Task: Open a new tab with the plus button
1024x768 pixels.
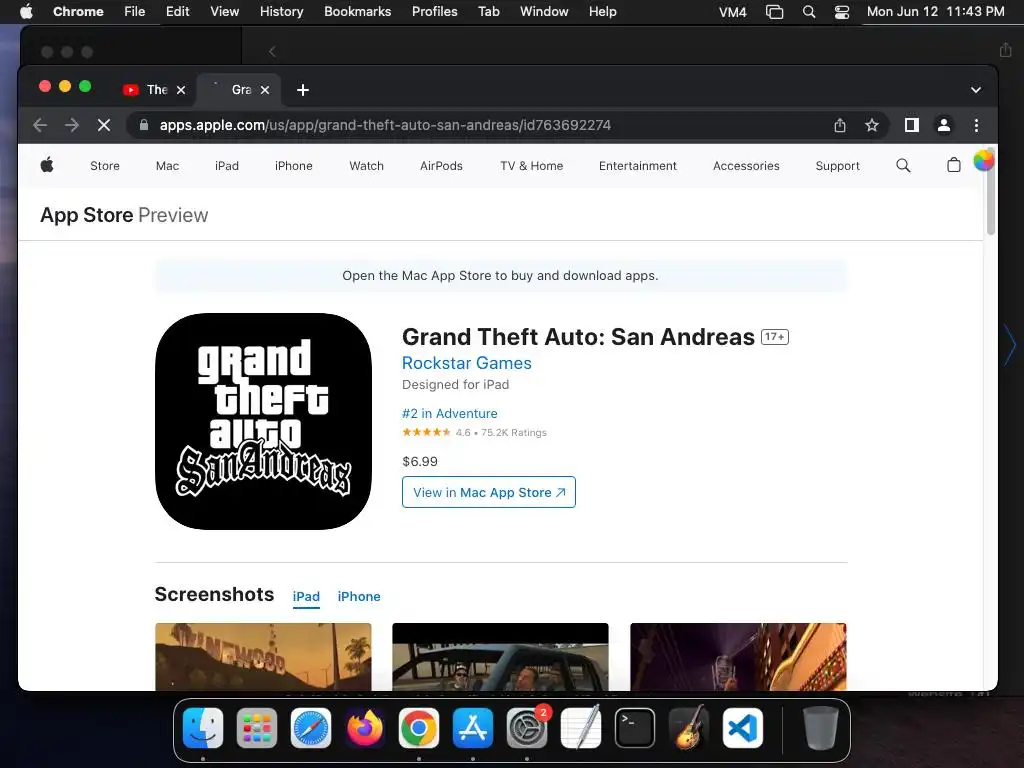Action: pyautogui.click(x=302, y=89)
